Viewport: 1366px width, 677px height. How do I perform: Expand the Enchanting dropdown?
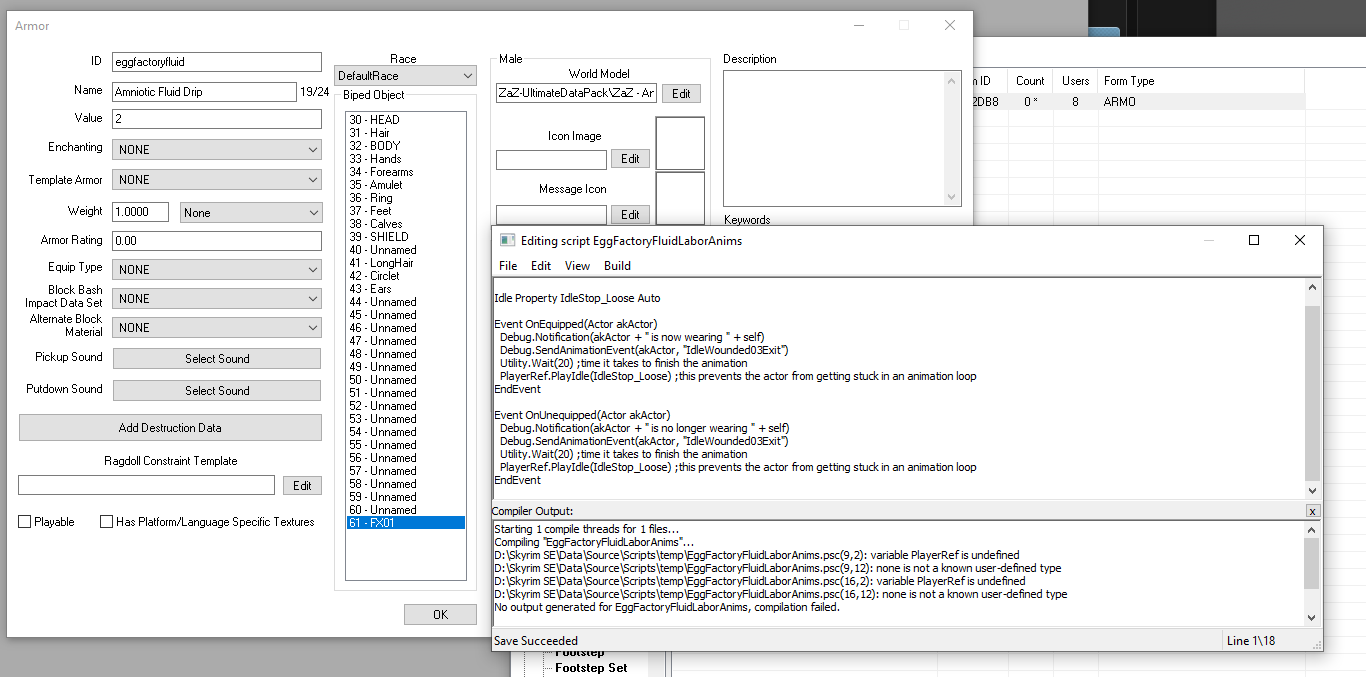click(x=217, y=149)
